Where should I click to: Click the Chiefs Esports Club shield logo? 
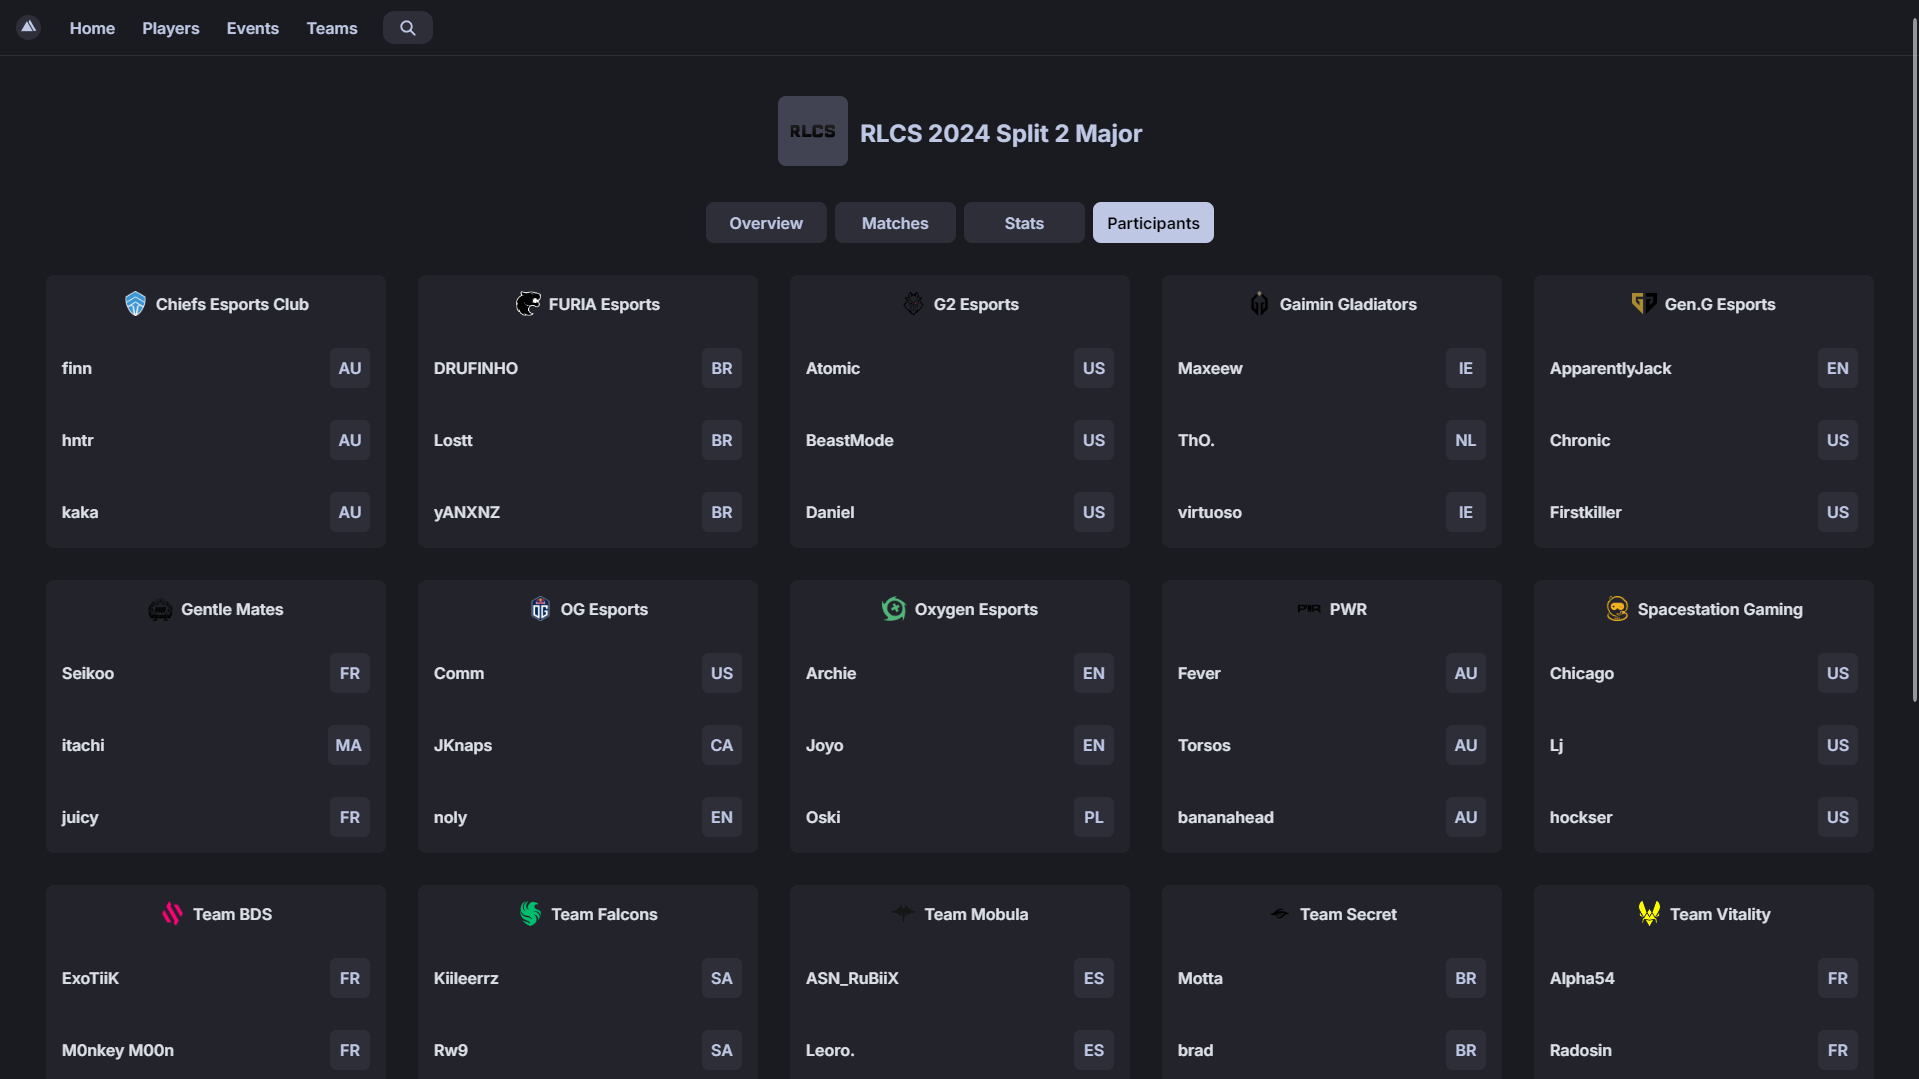click(x=135, y=304)
